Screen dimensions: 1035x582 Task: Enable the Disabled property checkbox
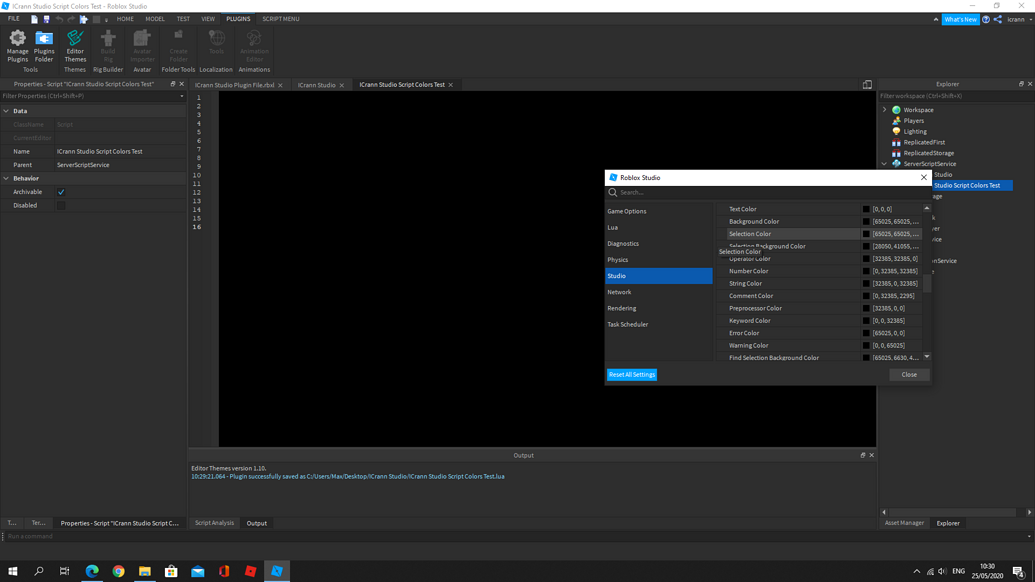click(62, 204)
